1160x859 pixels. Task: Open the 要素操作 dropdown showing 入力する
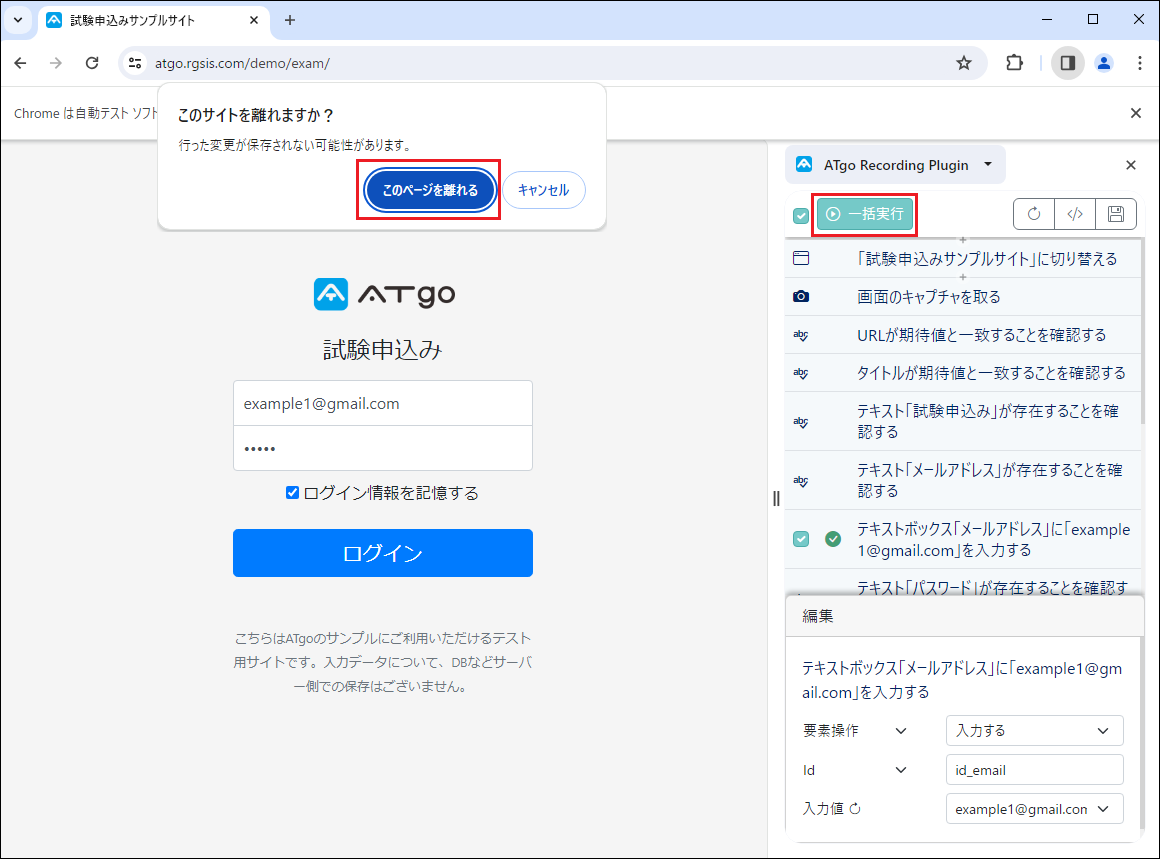[x=1034, y=730]
